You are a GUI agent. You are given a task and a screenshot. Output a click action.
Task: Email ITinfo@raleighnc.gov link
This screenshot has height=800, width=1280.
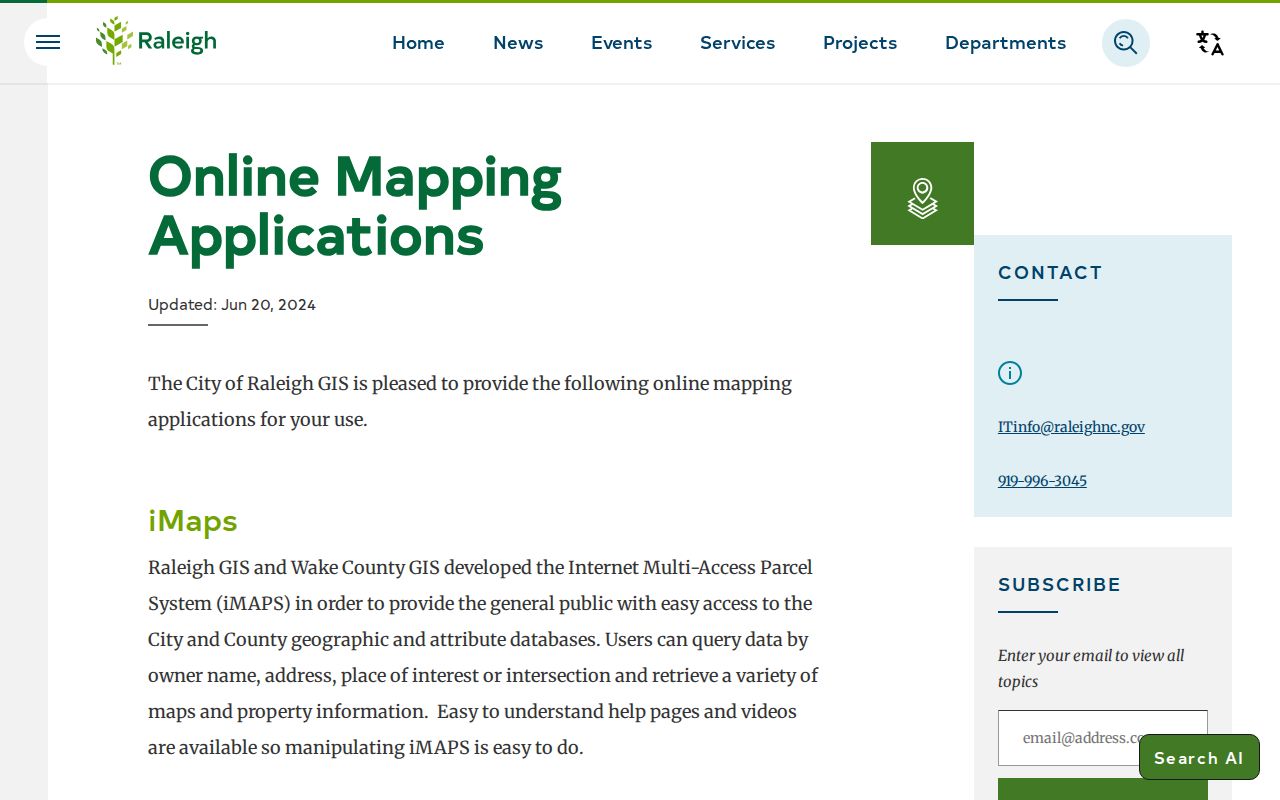point(1071,427)
